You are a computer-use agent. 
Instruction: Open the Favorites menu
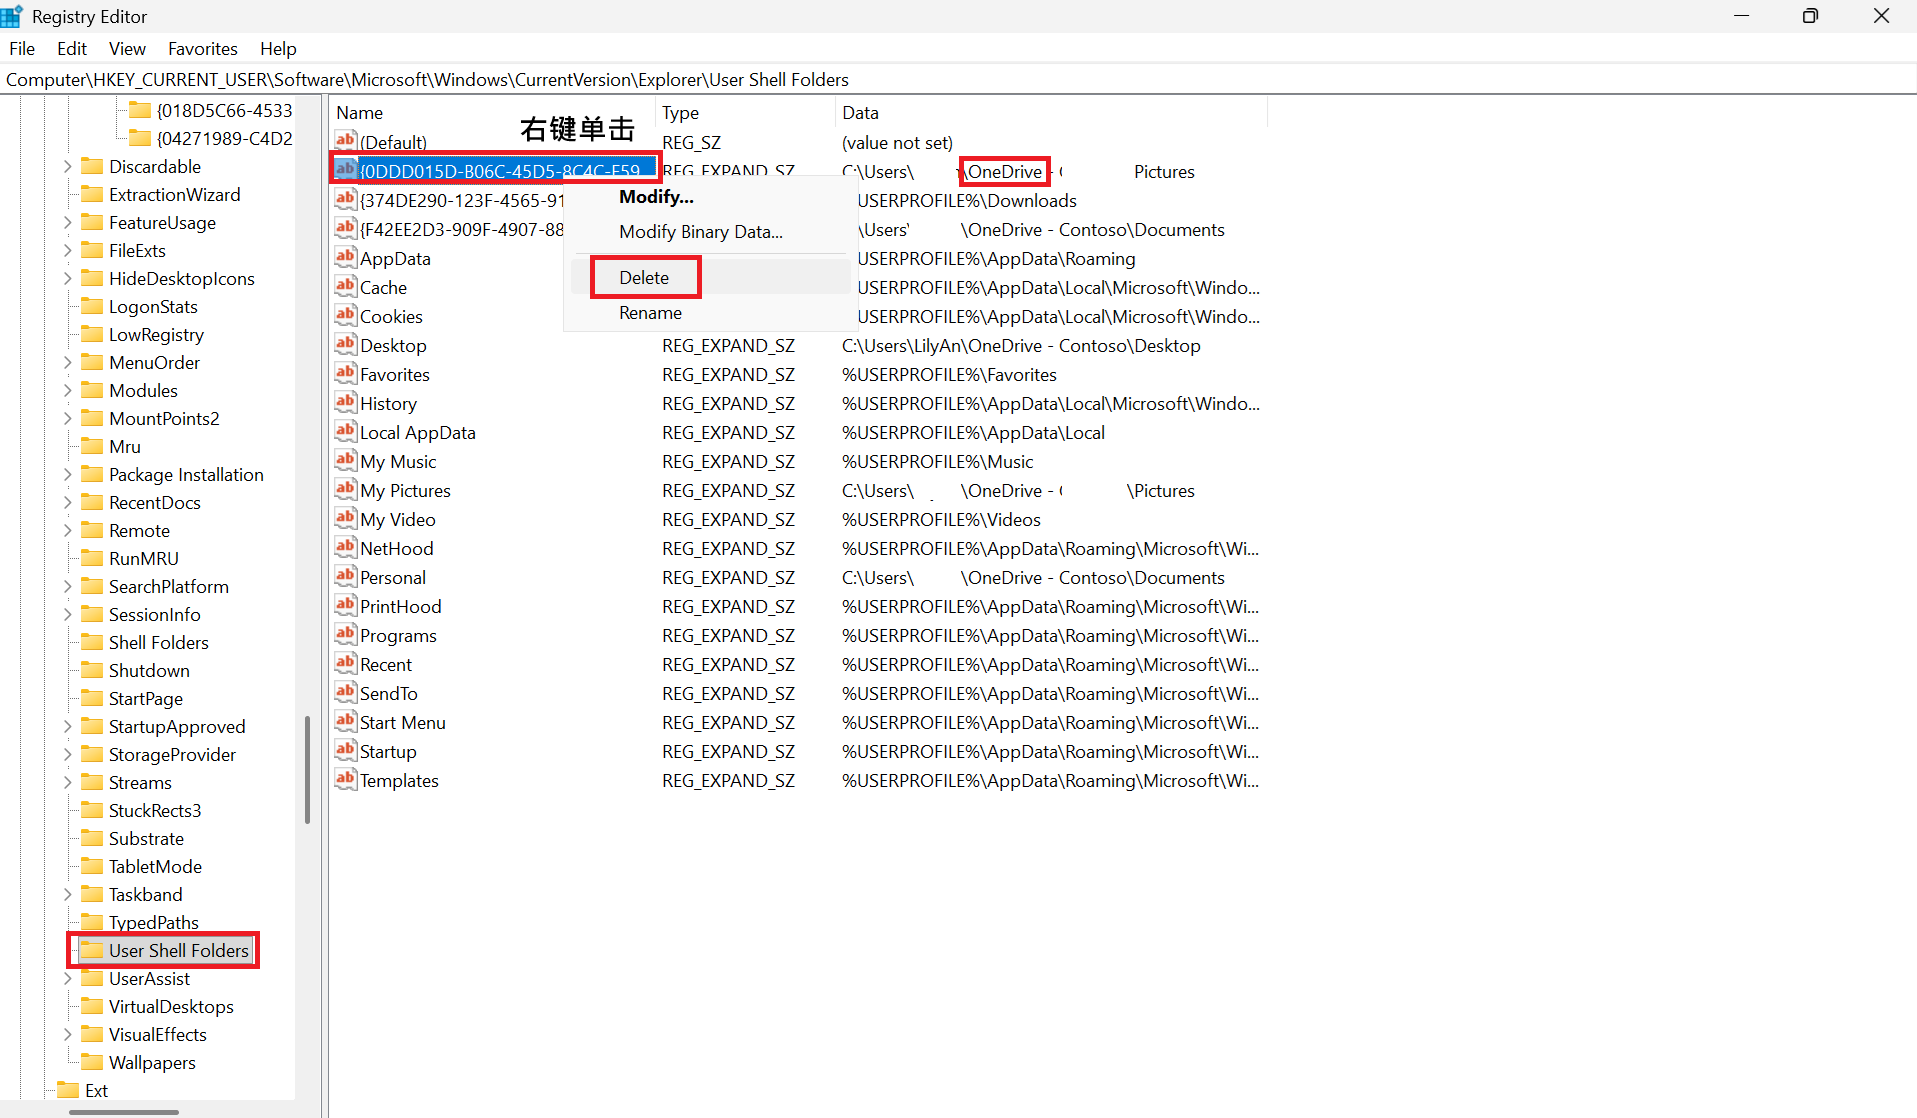coord(203,48)
